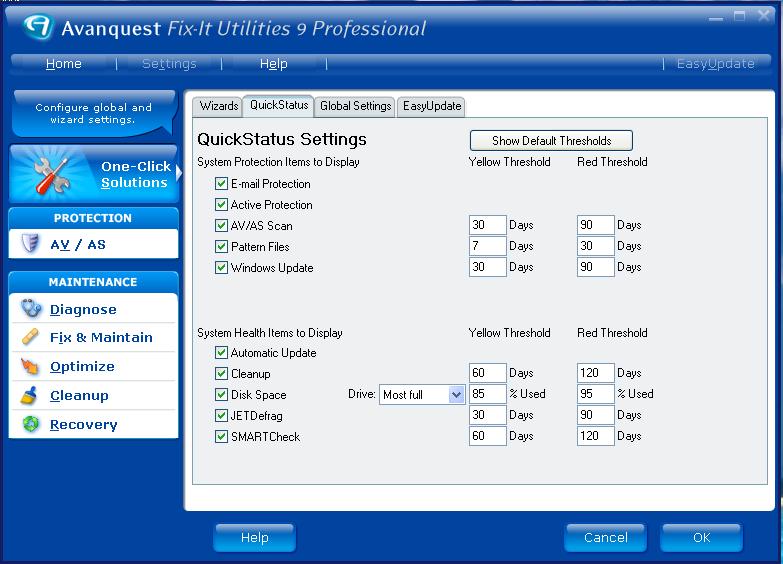Viewport: 783px width, 564px height.
Task: Click EasyUpdate in the top bar
Action: tap(715, 63)
